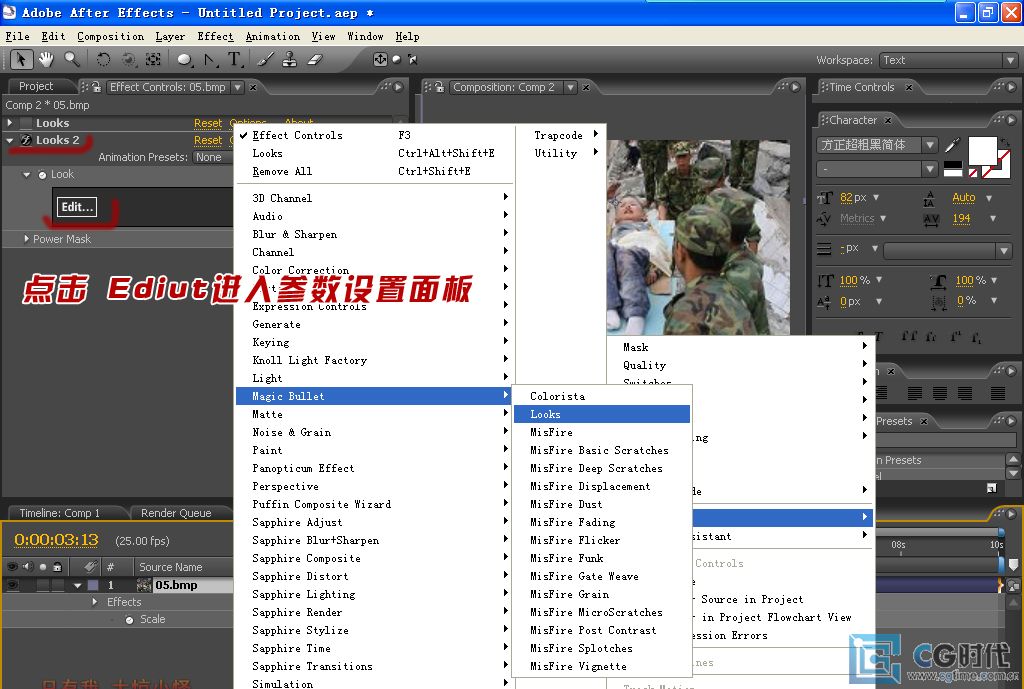The image size is (1024, 689).
Task: Open the Composition menu
Action: pyautogui.click(x=110, y=37)
